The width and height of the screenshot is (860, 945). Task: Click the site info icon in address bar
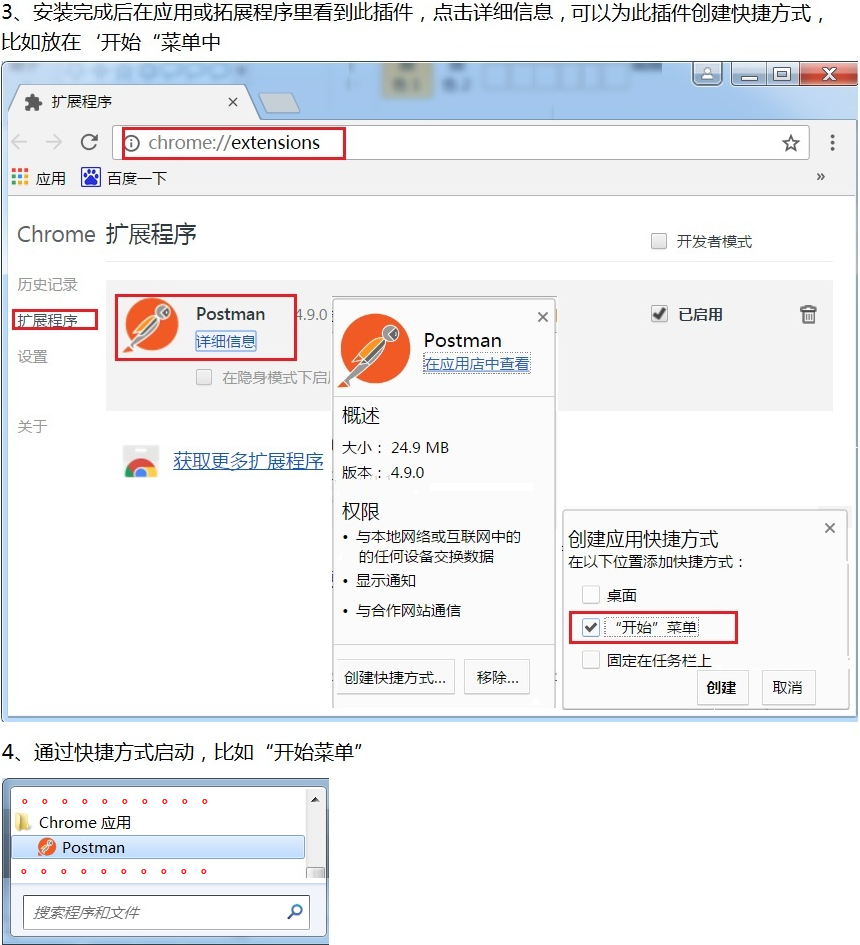coord(132,143)
